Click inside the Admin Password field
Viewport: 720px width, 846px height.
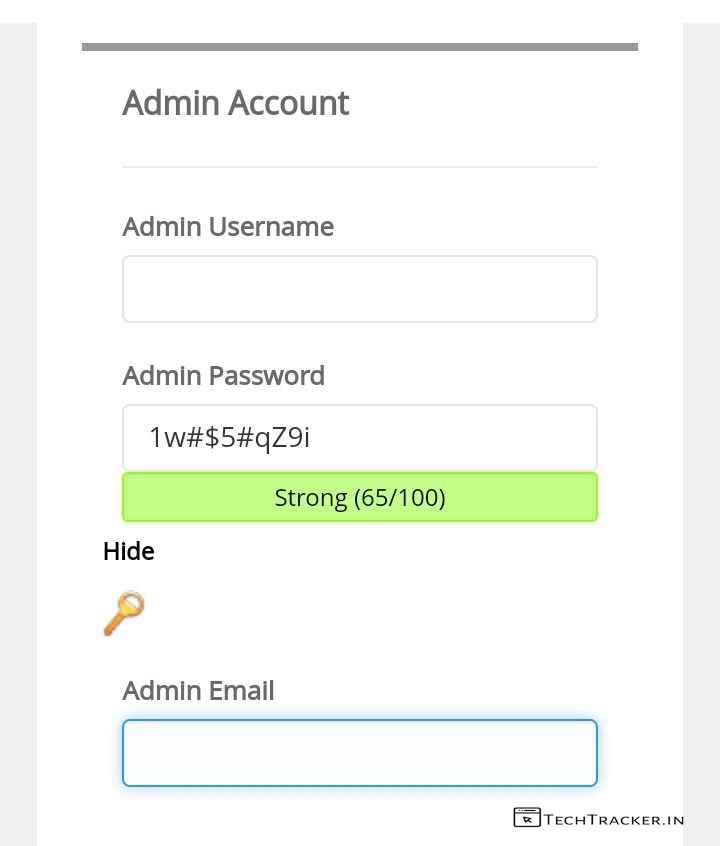coord(450,438)
